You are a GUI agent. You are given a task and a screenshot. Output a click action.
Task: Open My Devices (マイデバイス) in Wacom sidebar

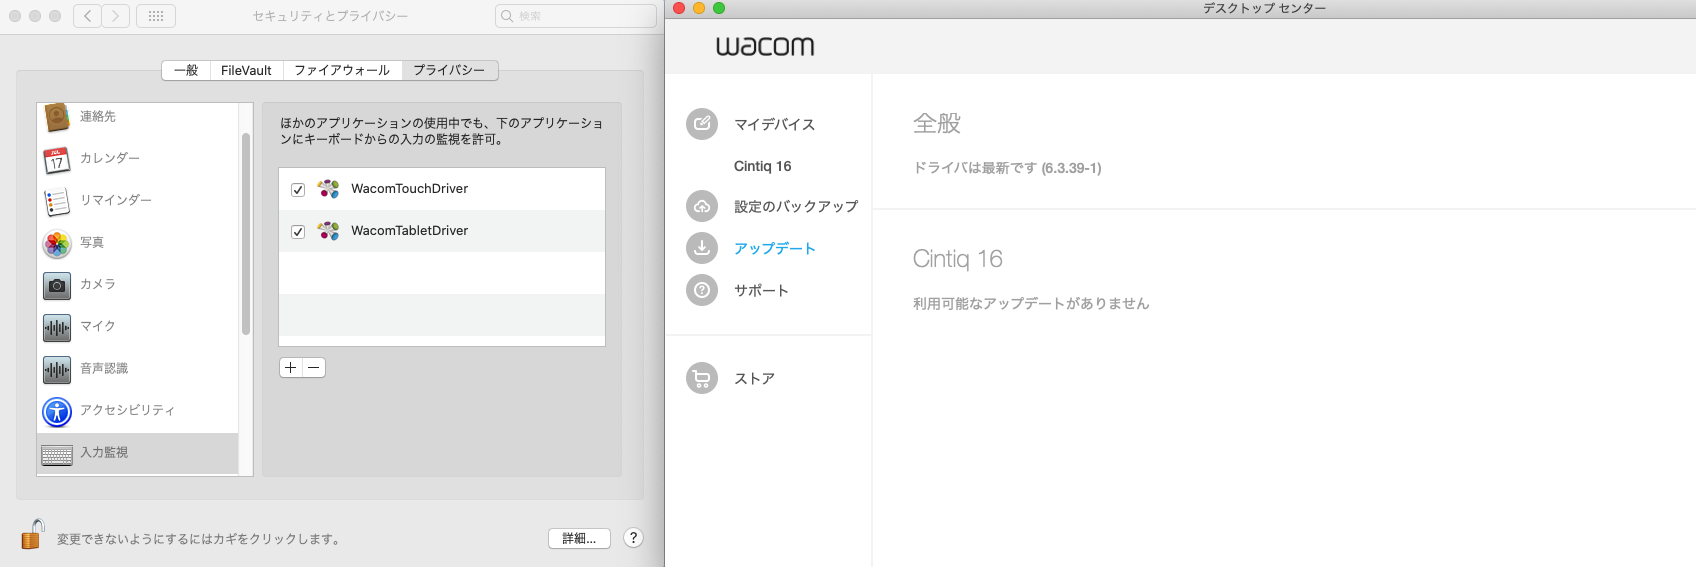pyautogui.click(x=775, y=124)
